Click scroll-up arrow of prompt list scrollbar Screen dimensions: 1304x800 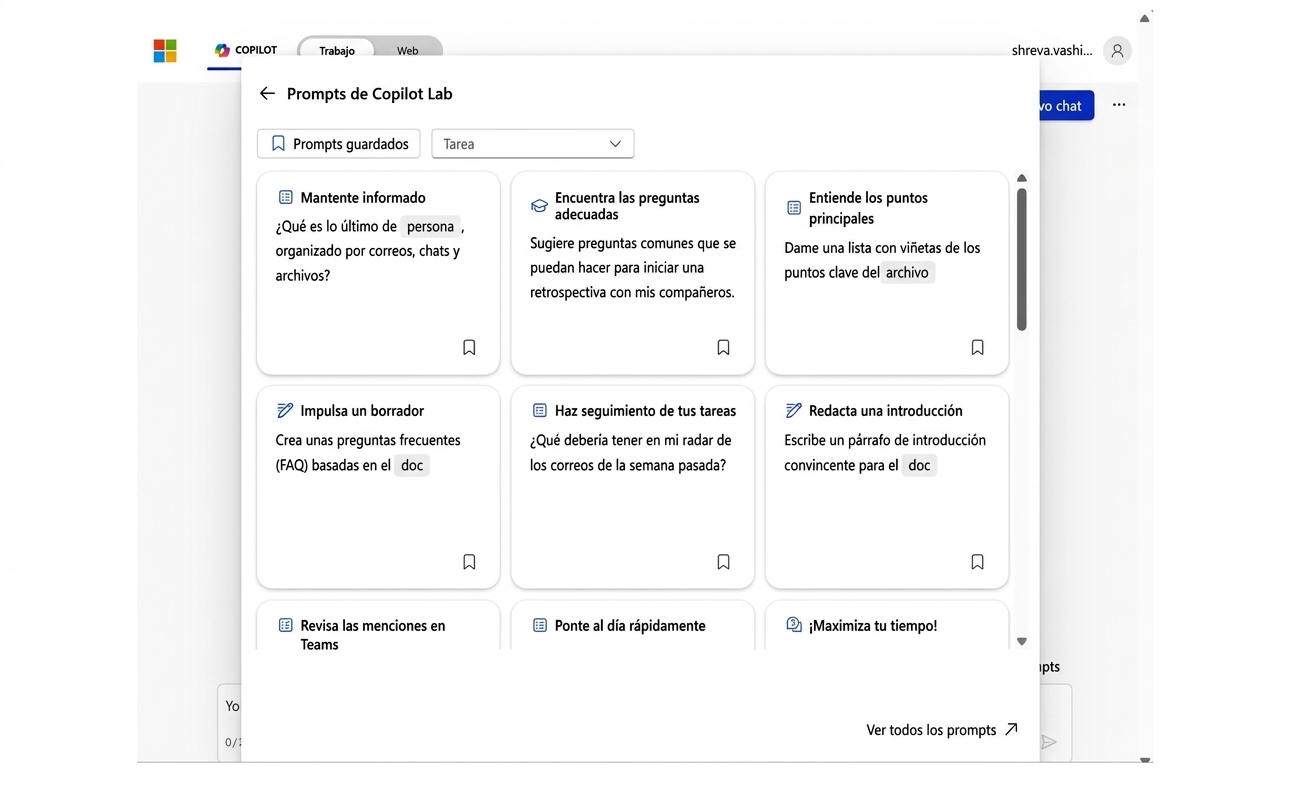1022,178
